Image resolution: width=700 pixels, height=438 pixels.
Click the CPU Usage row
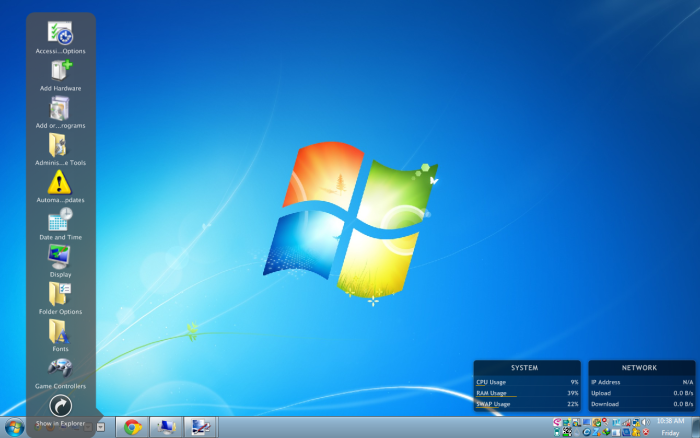527,382
